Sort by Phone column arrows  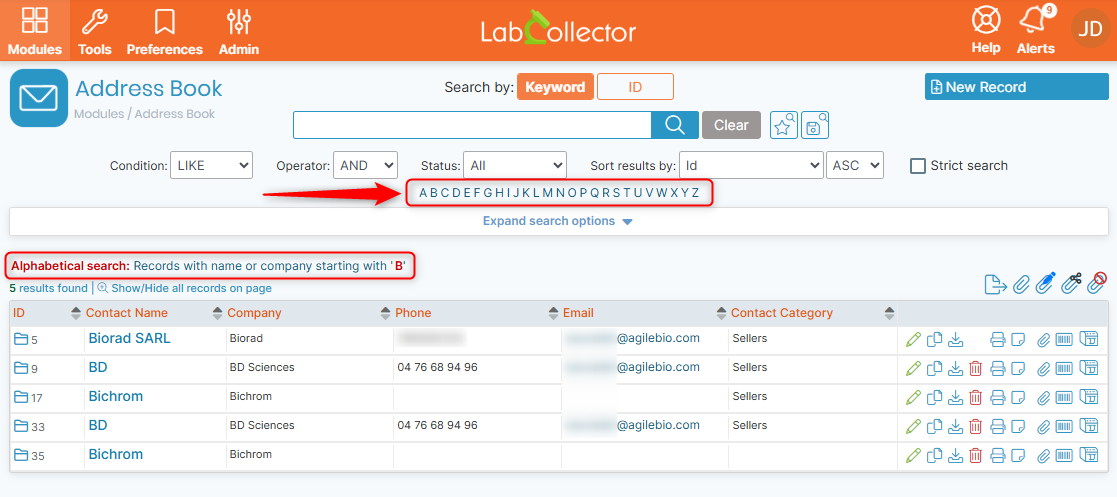pyautogui.click(x=554, y=313)
